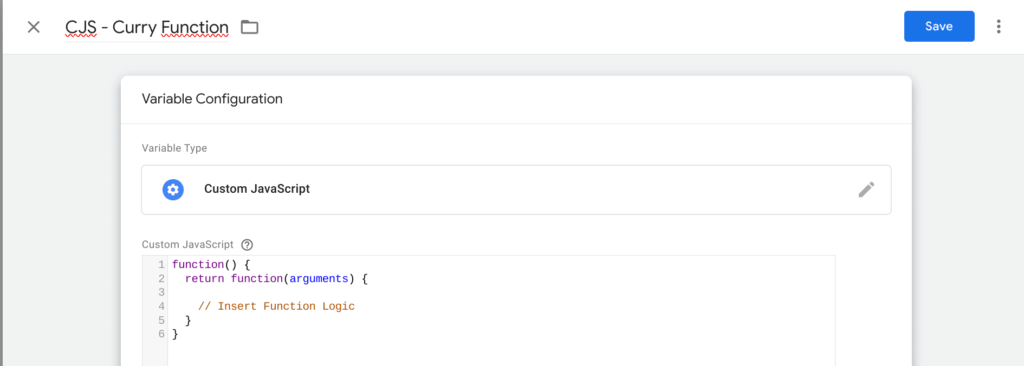Image resolution: width=1024 pixels, height=366 pixels.
Task: Click the 'Variable Type' label
Action: point(174,148)
